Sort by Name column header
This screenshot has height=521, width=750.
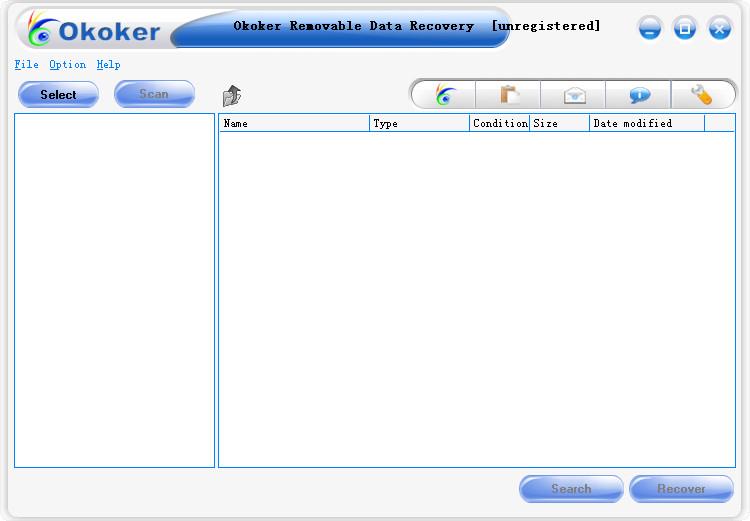click(294, 123)
